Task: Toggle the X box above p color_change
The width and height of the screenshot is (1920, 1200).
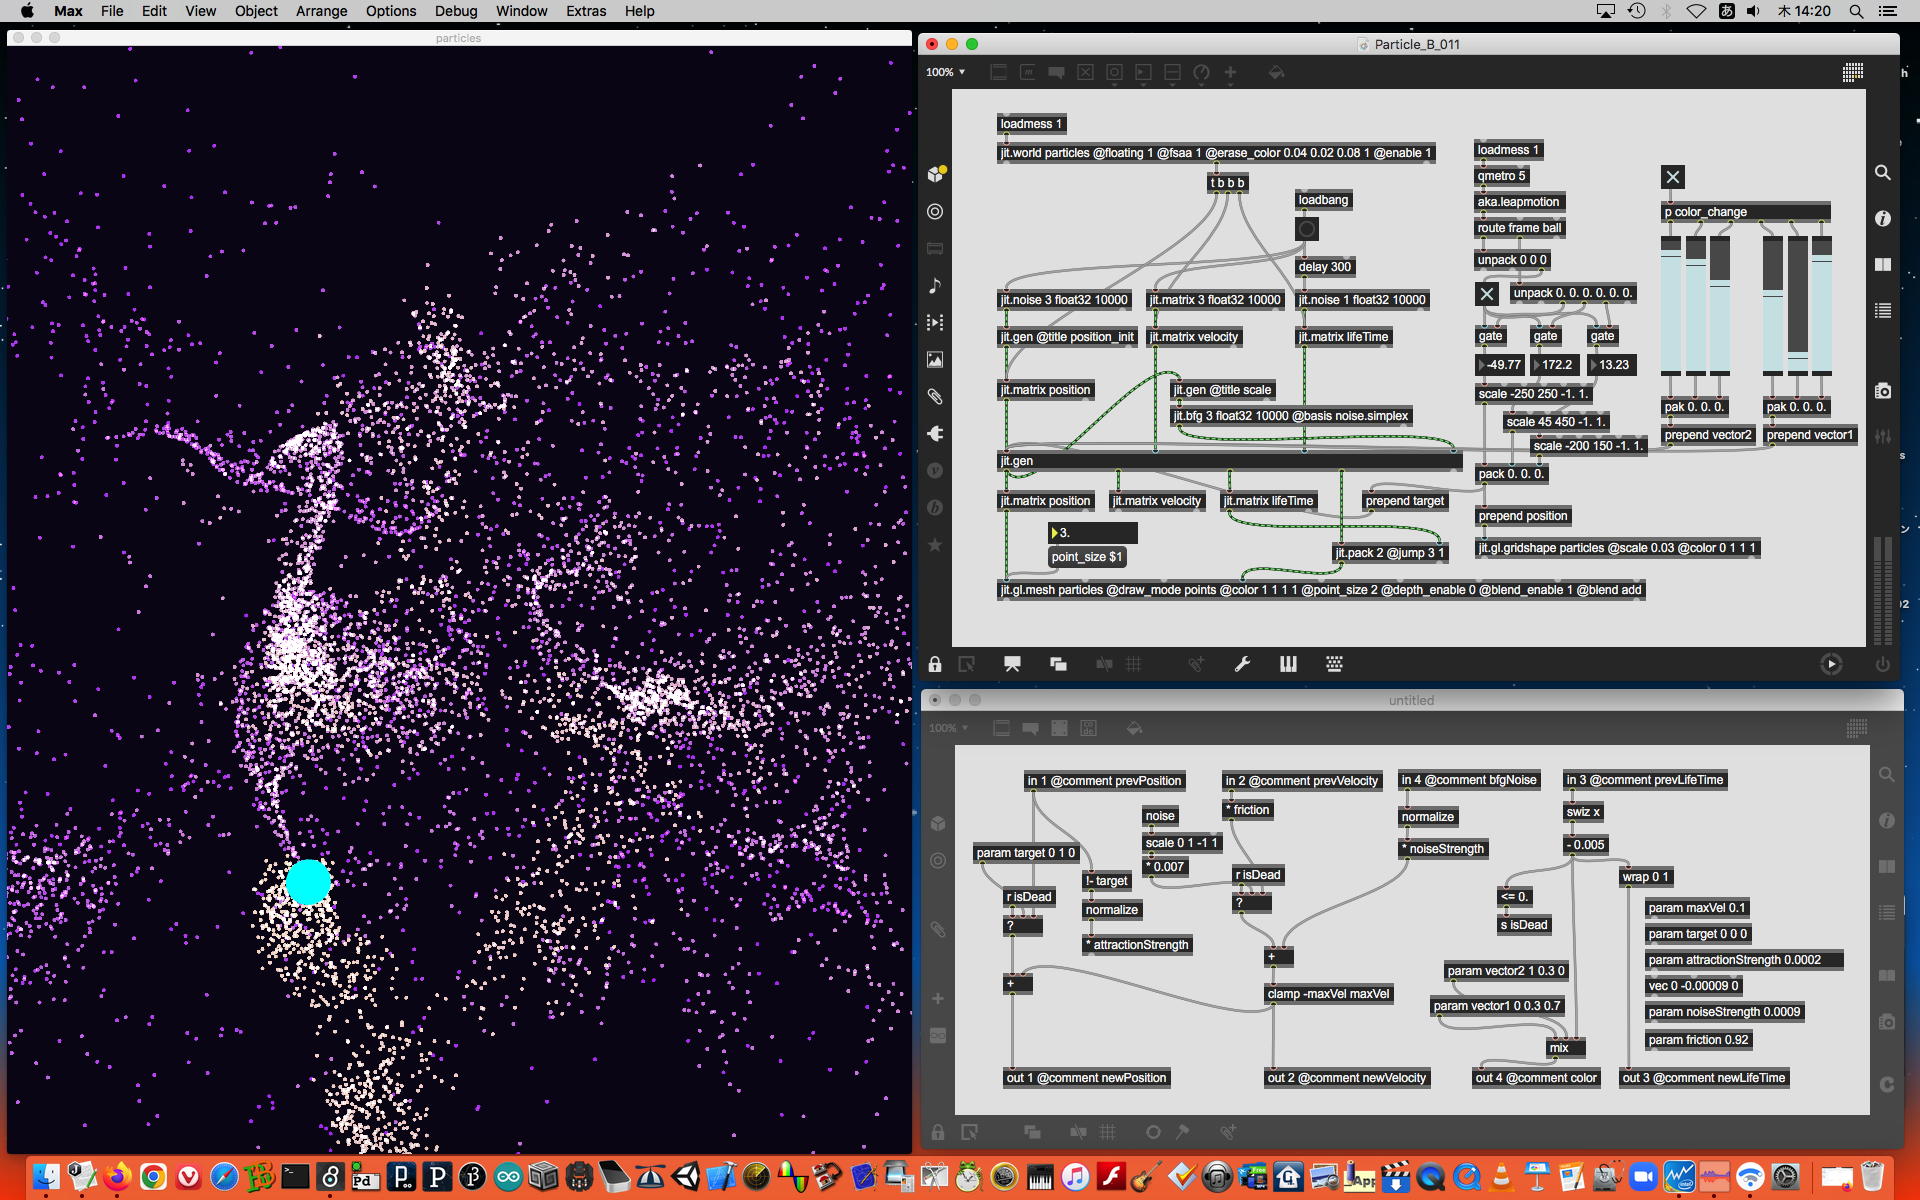Action: 1672,178
